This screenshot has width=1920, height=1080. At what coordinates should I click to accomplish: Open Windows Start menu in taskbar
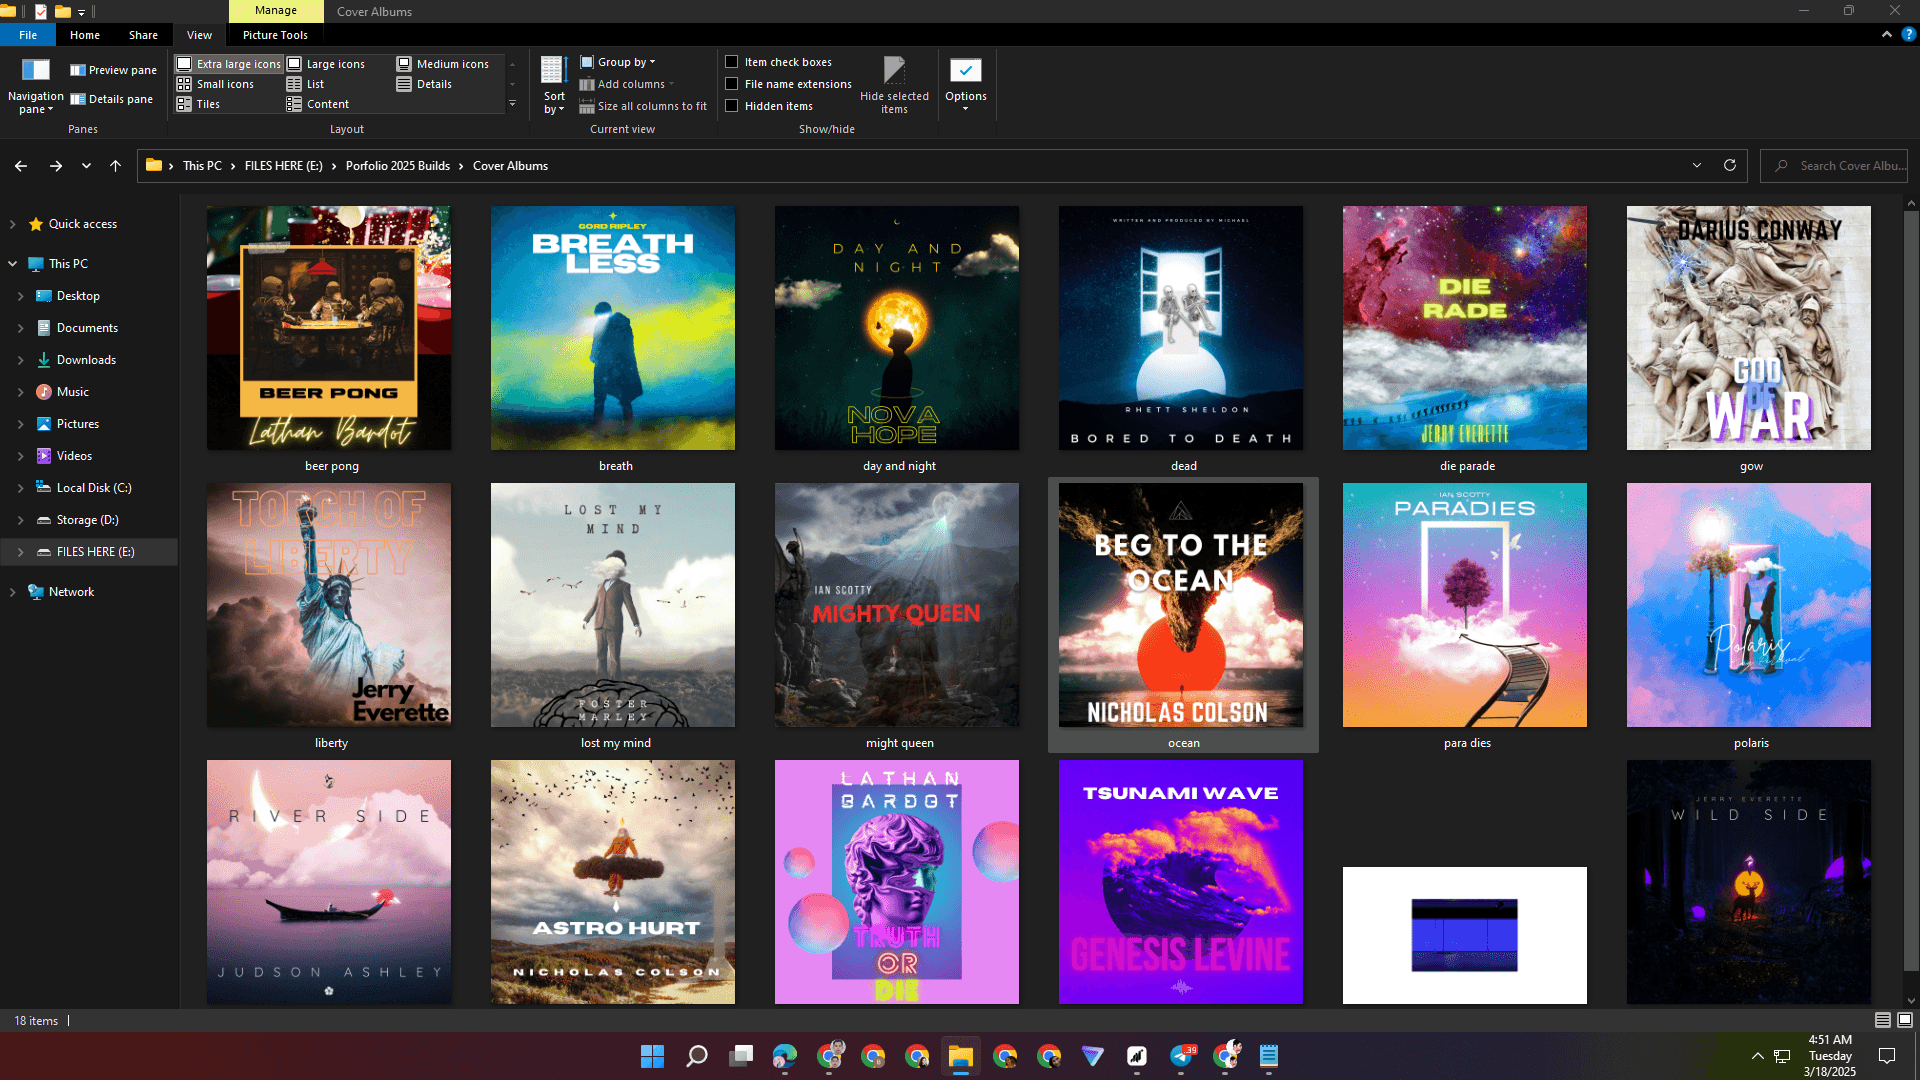pos(652,1056)
